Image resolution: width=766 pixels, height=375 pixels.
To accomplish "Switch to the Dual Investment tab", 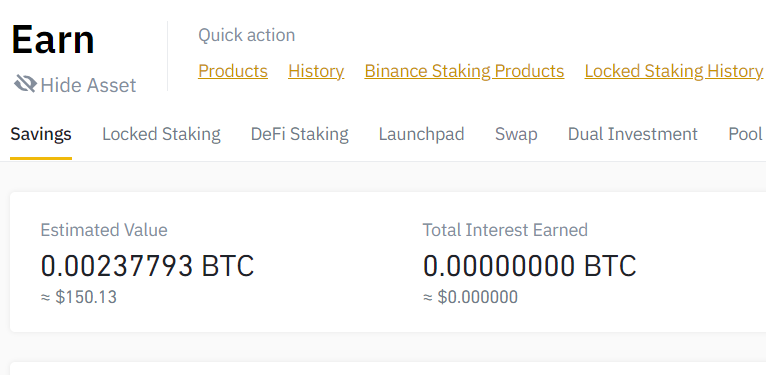I will pos(633,134).
